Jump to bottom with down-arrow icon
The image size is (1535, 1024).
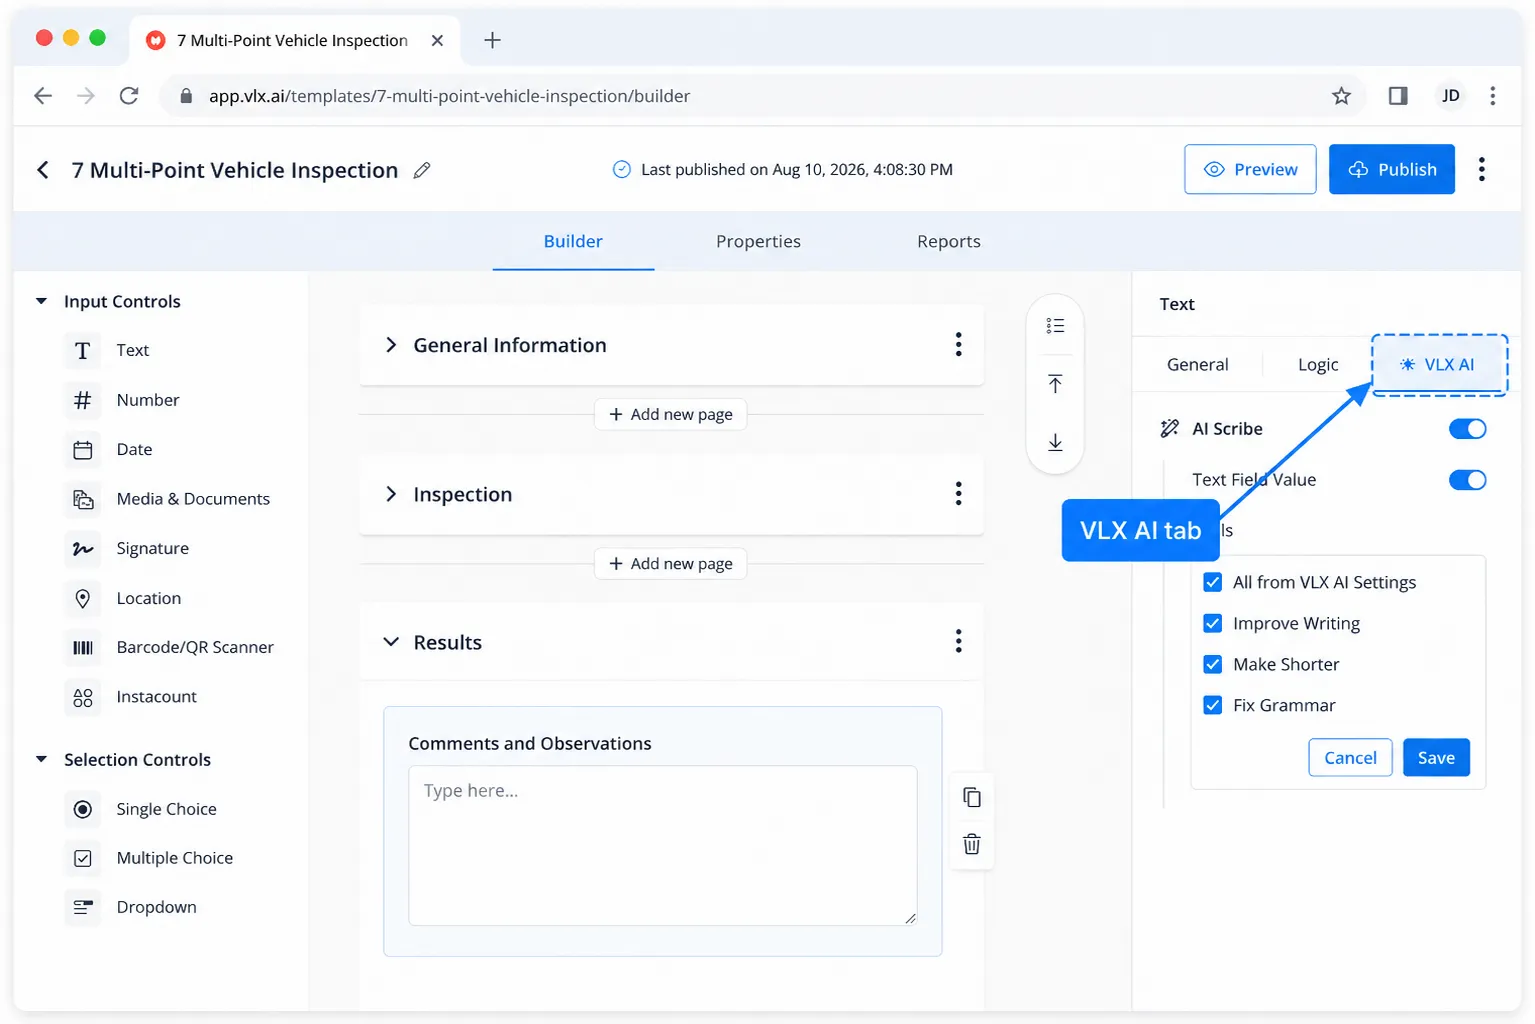tap(1055, 442)
